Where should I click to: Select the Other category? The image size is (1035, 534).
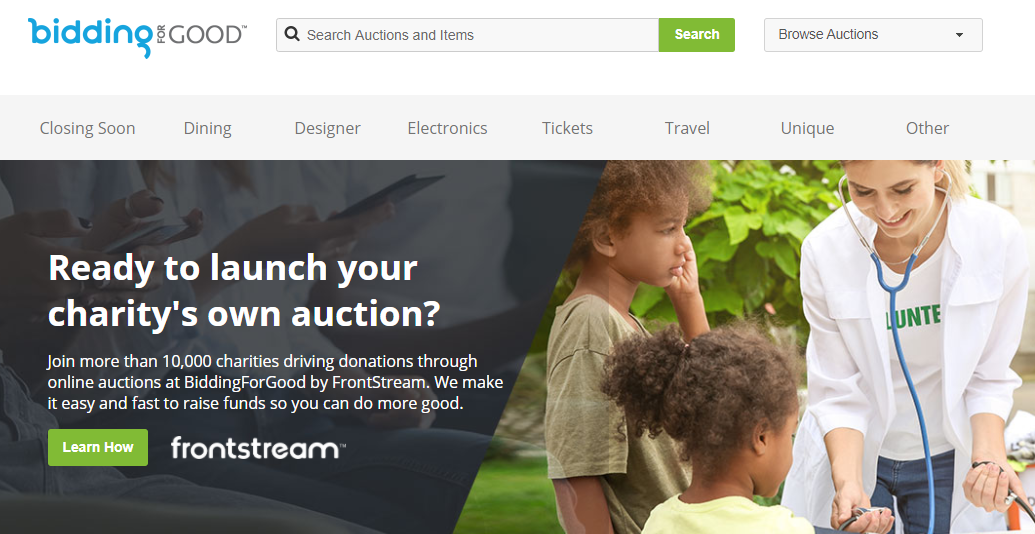[x=927, y=128]
